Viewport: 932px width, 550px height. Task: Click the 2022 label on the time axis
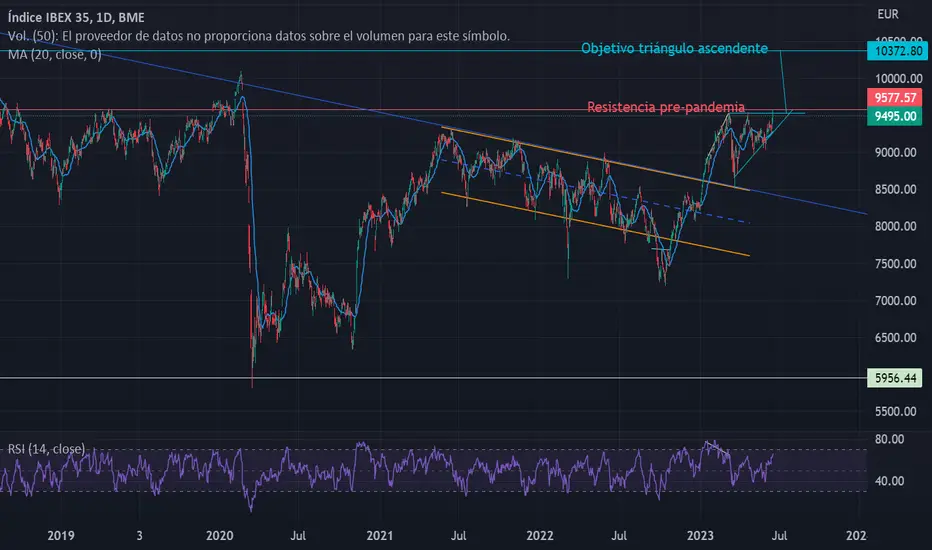tap(540, 536)
